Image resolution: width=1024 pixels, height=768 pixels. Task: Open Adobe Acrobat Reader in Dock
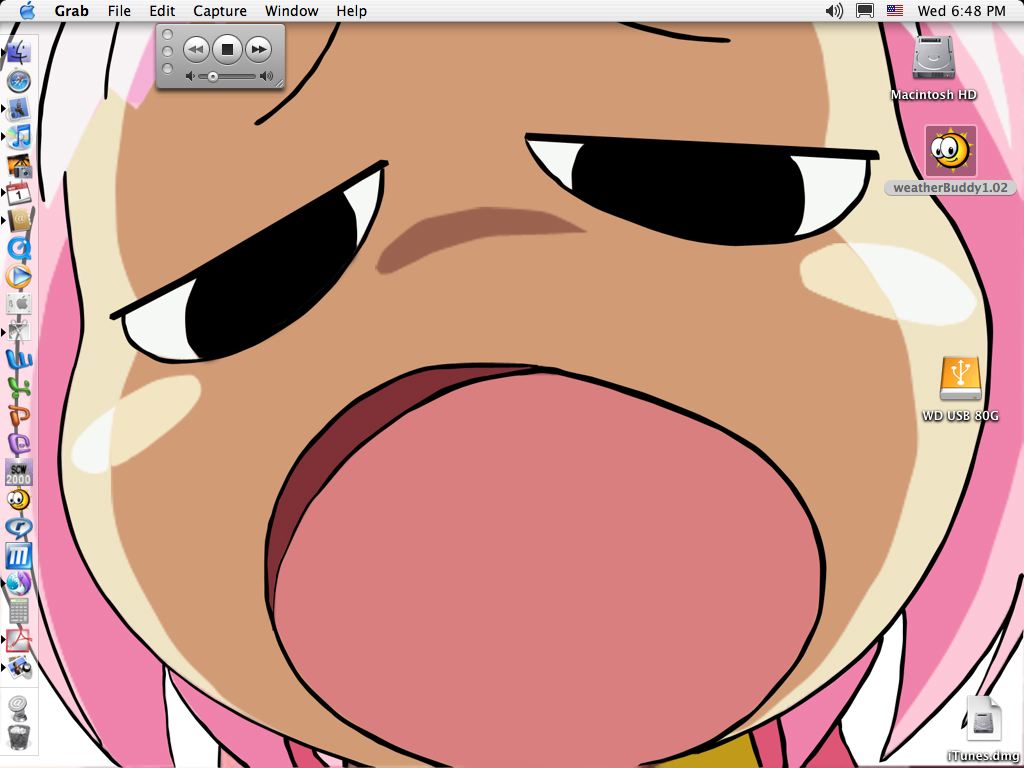point(18,639)
